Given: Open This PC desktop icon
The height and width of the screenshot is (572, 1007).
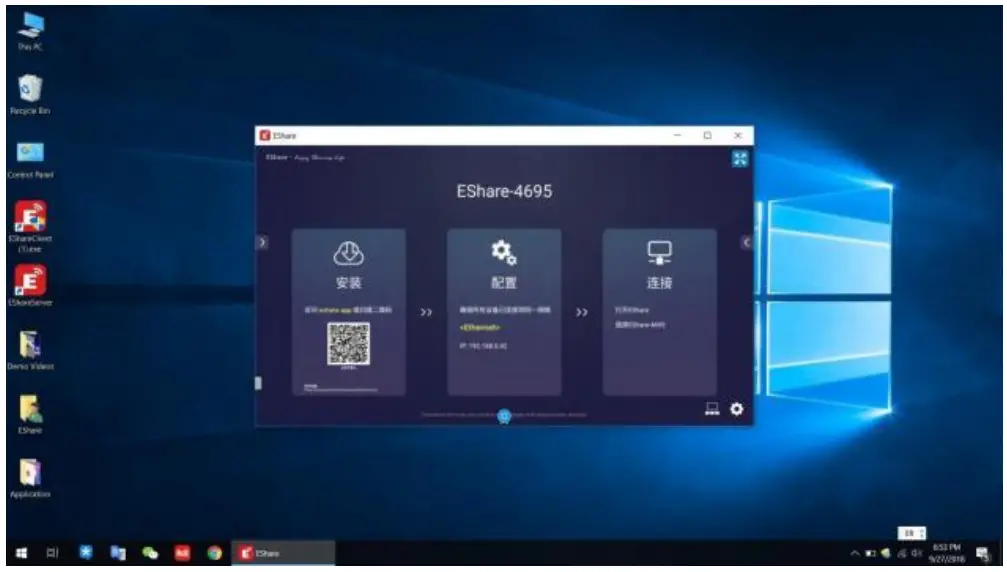Looking at the screenshot, I should [30, 31].
